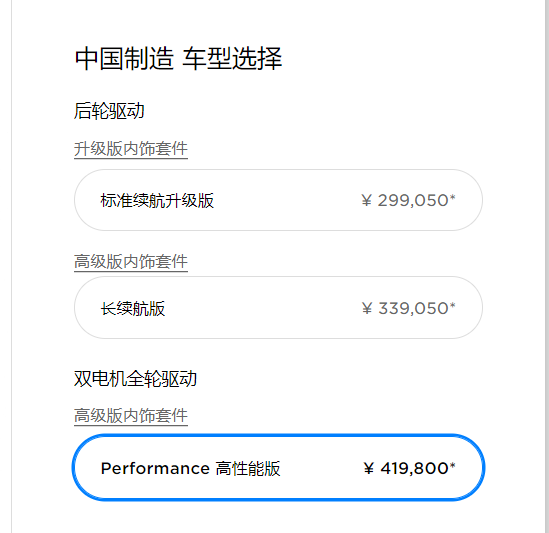
Task: Click the yen symbol before 339,050
Action: (x=367, y=309)
